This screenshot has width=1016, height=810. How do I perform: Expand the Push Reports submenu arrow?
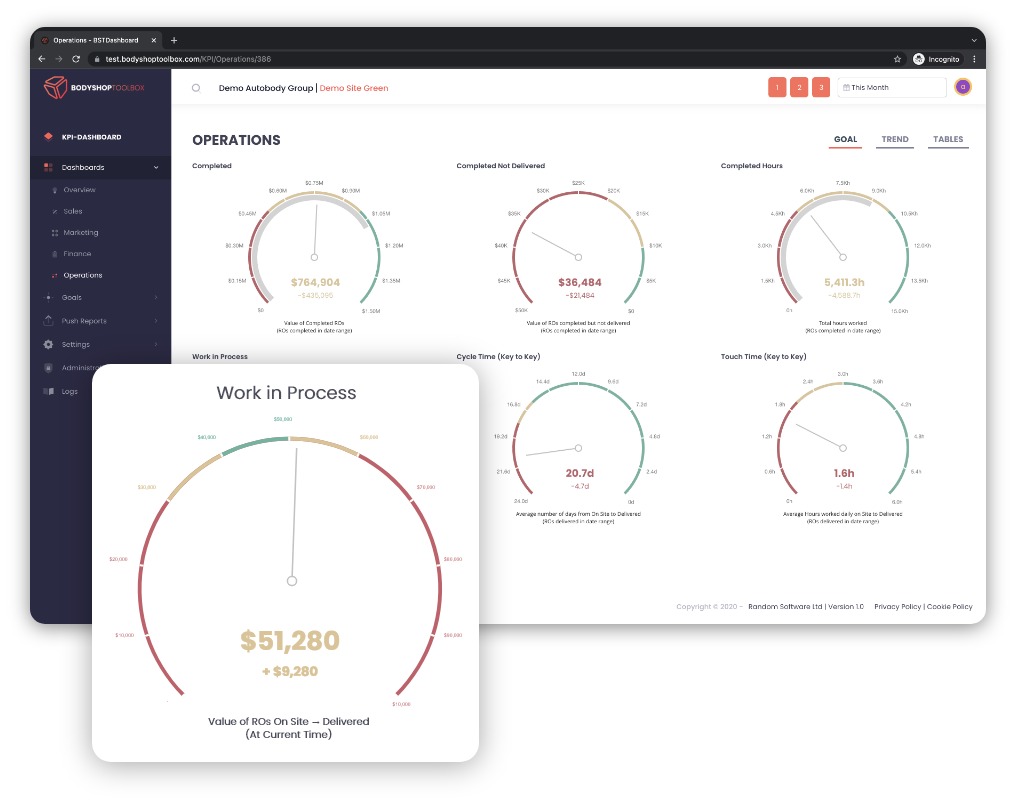pyautogui.click(x=156, y=321)
